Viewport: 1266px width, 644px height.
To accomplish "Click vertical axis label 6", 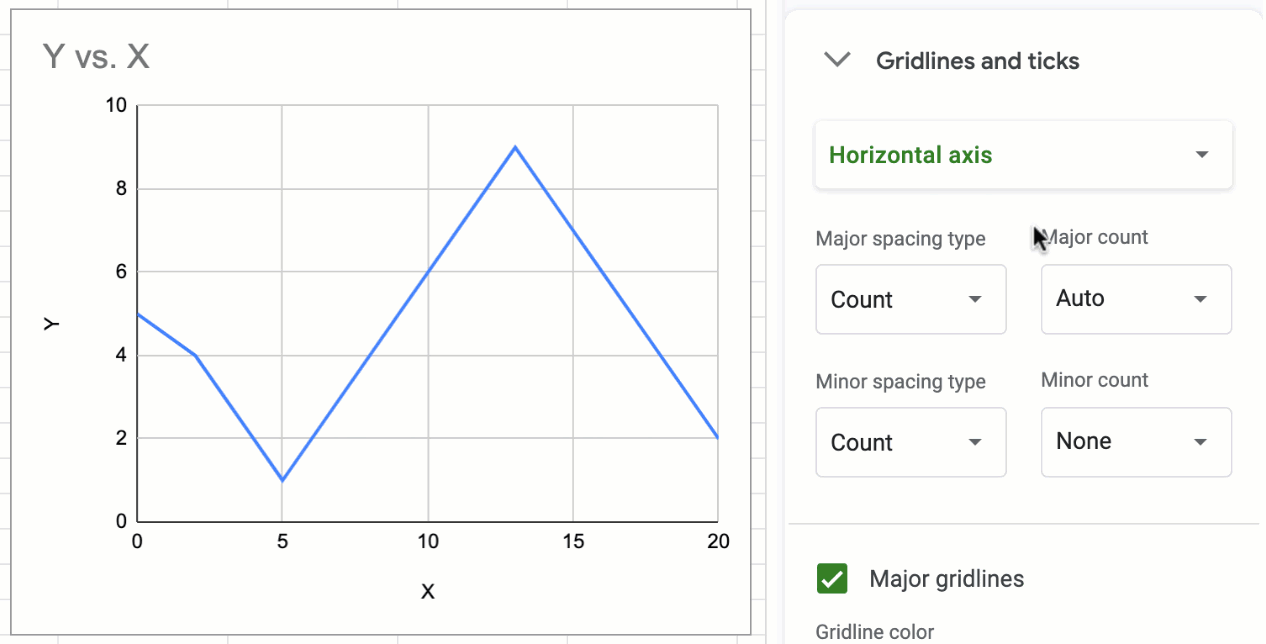I will (x=119, y=272).
